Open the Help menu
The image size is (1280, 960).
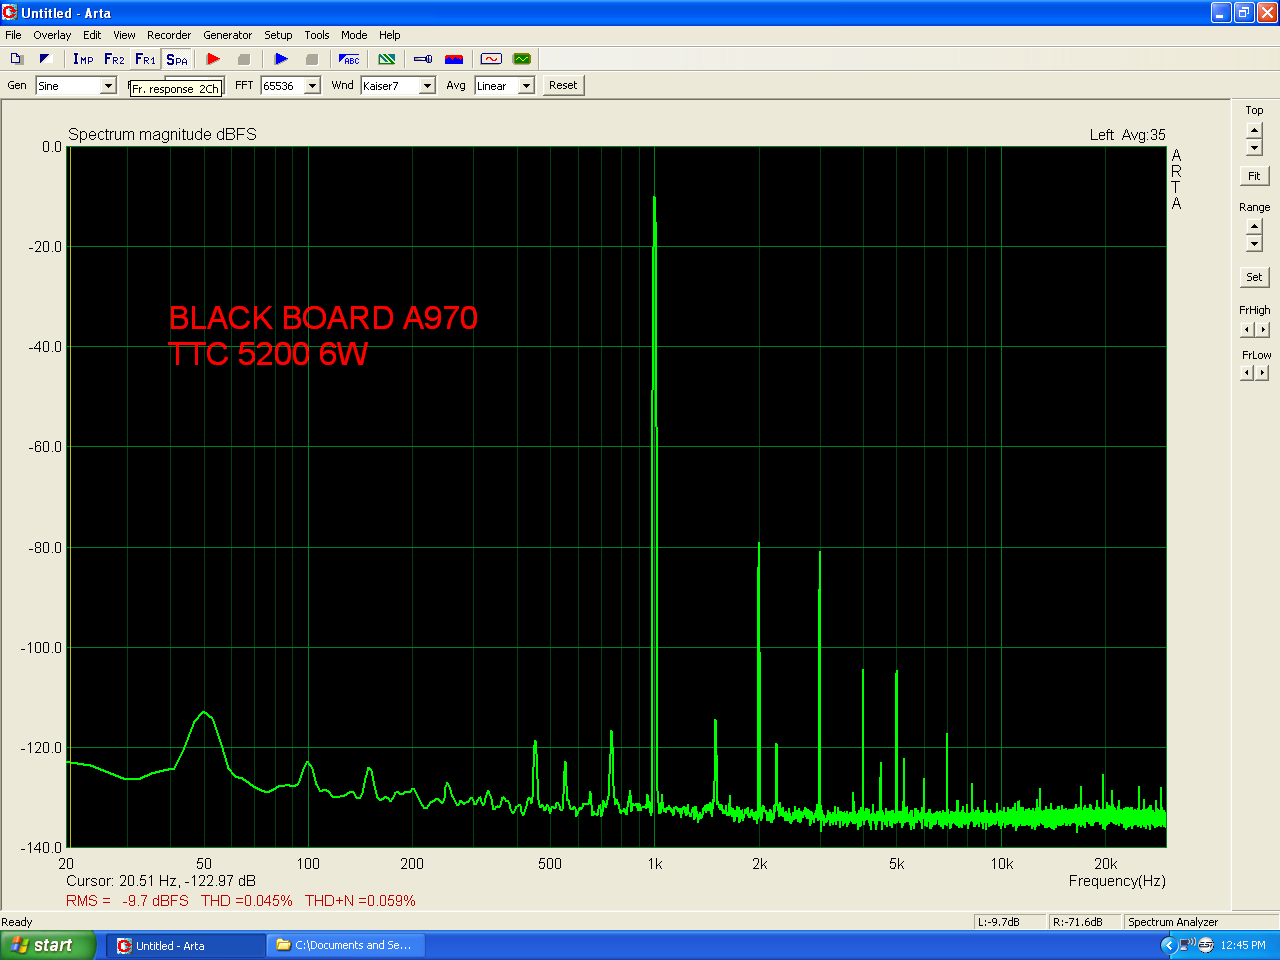390,35
